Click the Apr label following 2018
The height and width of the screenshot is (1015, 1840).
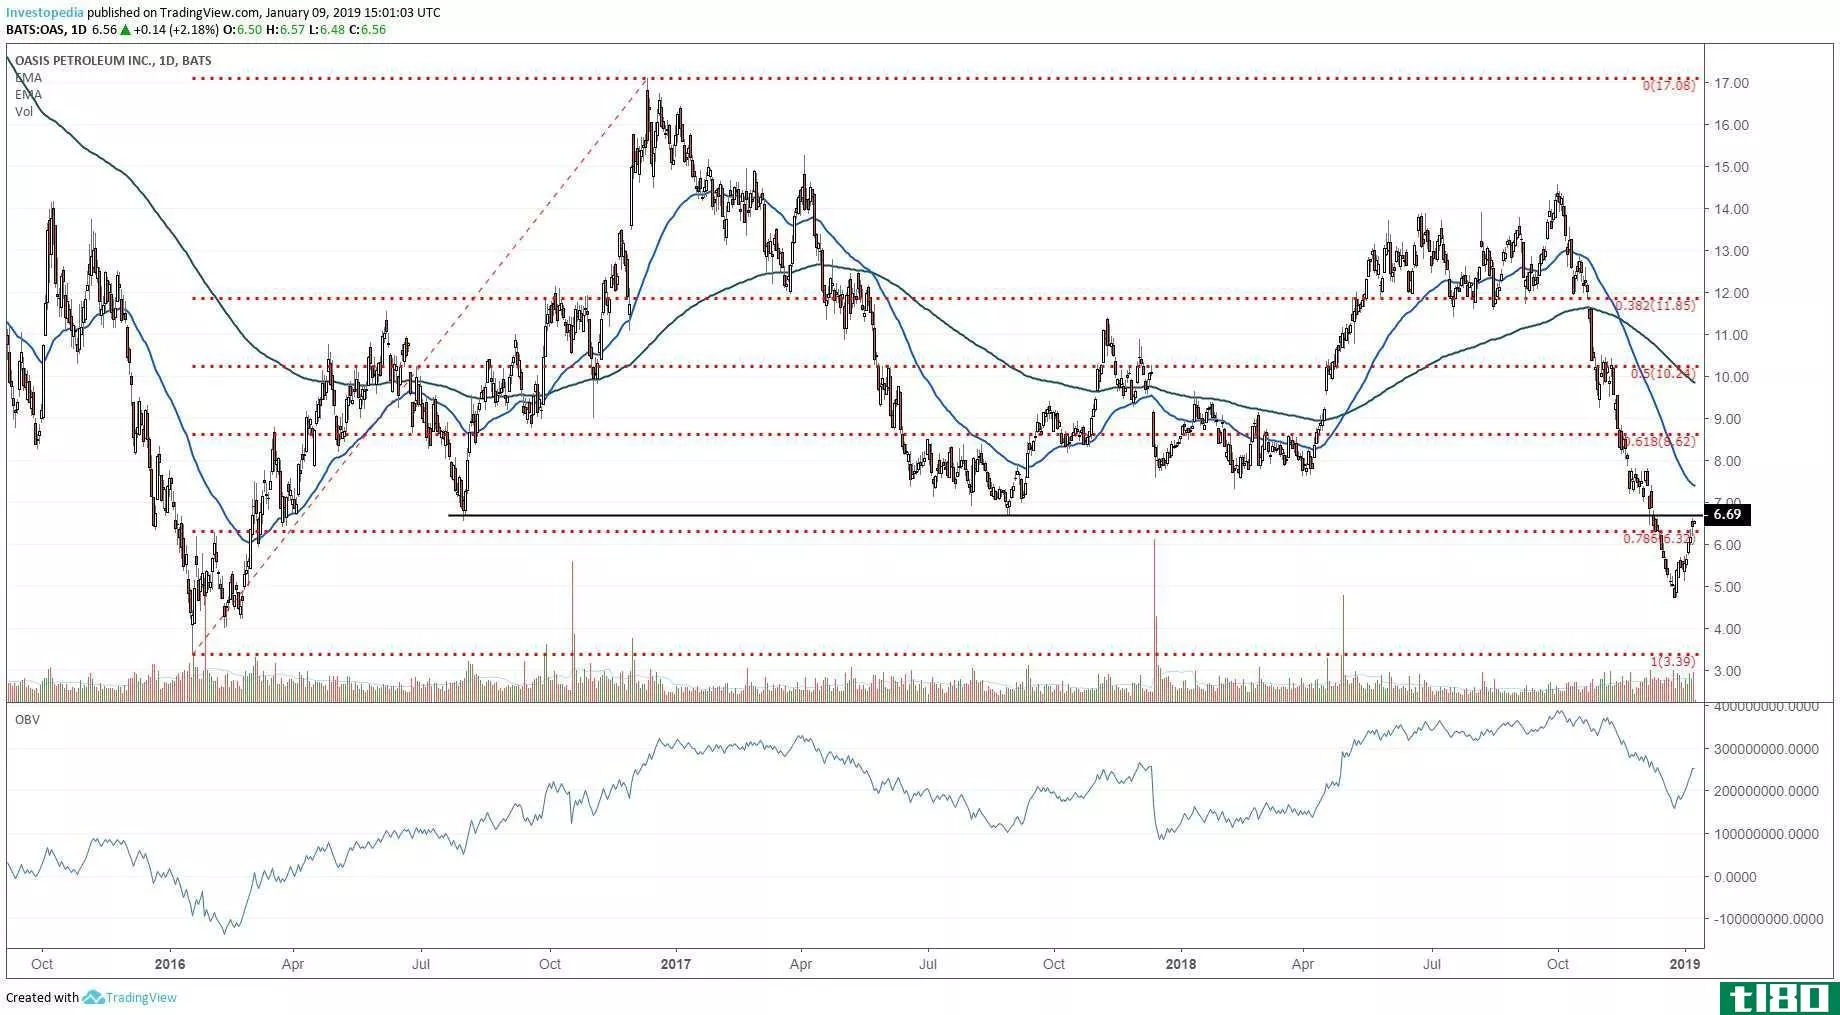tap(1303, 965)
